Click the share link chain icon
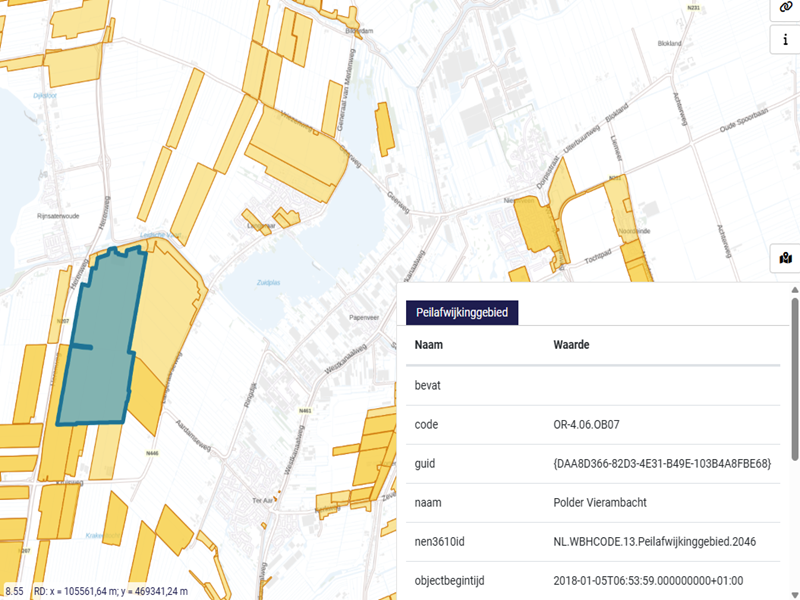Image resolution: width=800 pixels, height=600 pixels. coord(785,8)
